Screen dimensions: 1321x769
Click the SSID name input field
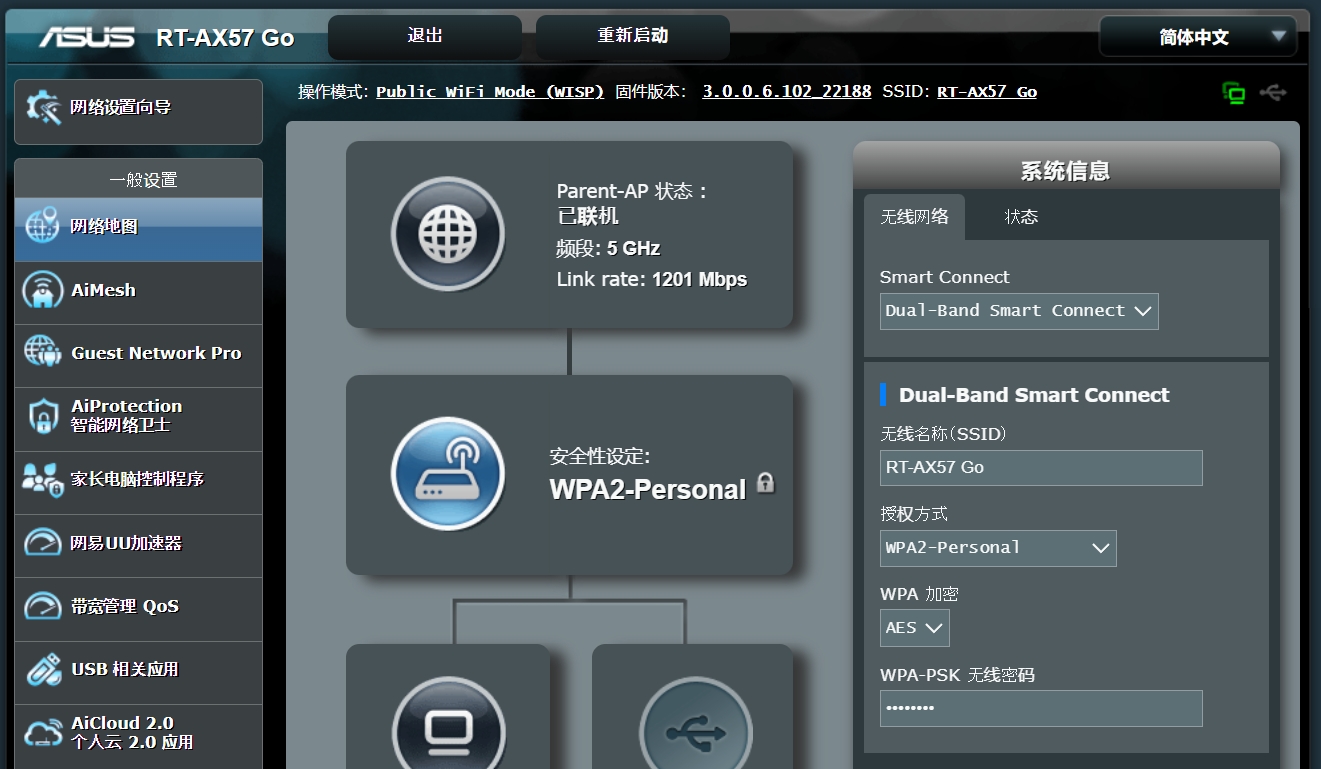tap(1041, 468)
